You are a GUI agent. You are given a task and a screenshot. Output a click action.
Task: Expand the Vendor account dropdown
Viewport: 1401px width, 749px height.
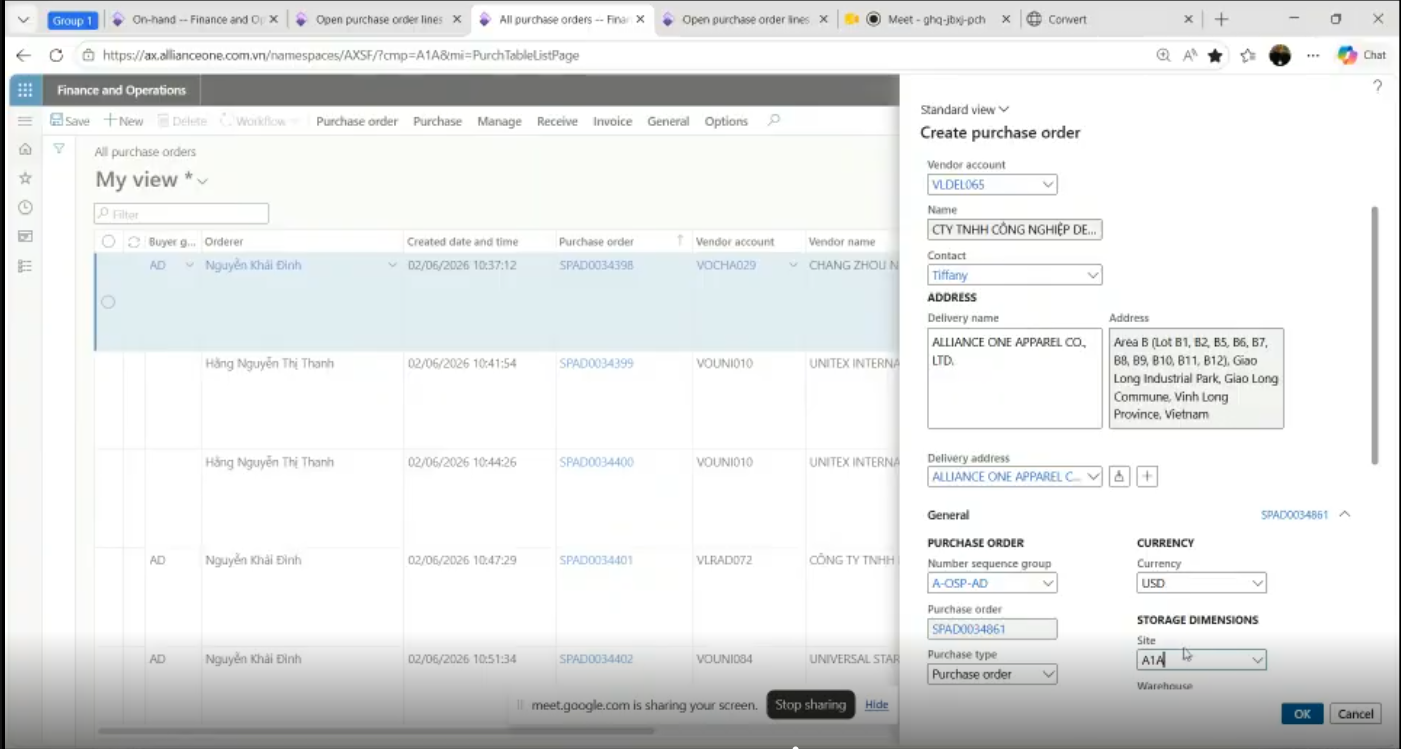[1047, 185]
